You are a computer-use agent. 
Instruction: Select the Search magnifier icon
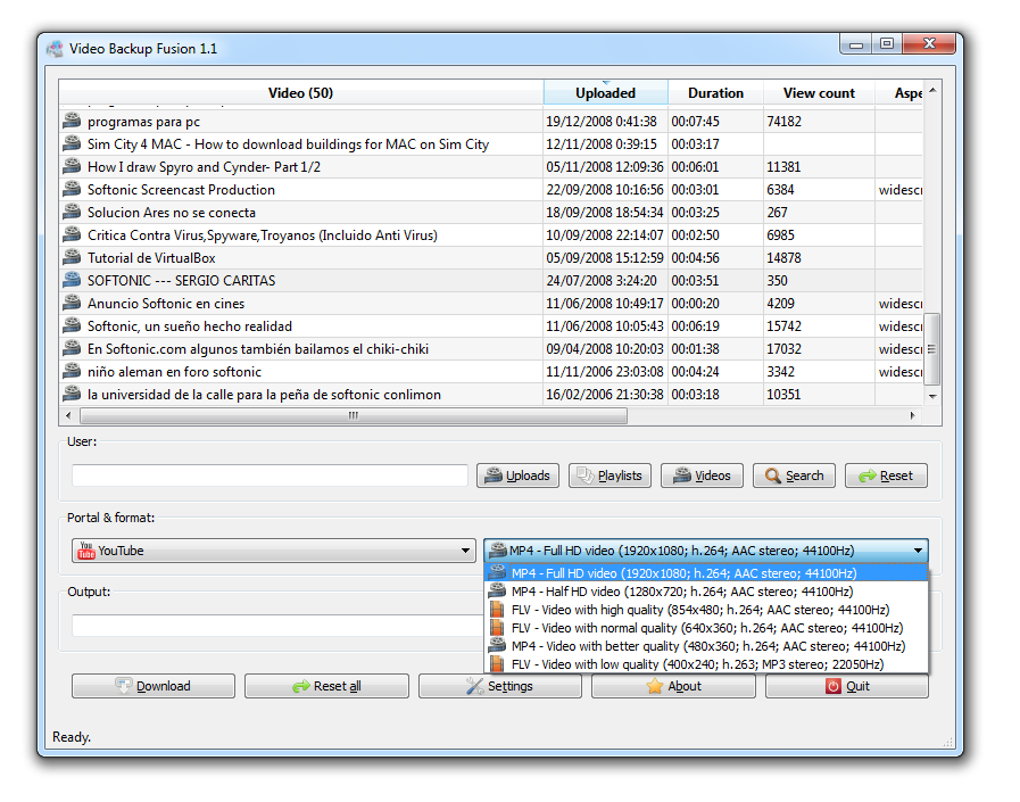point(773,475)
